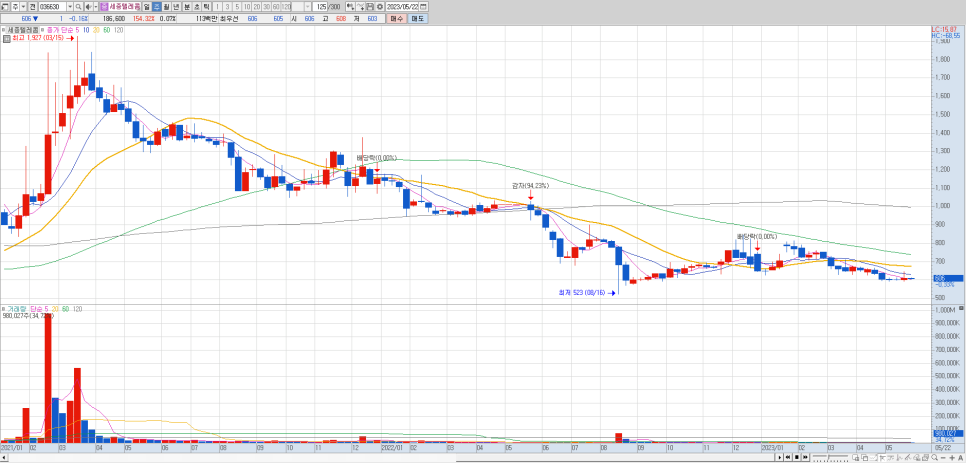This screenshot has height=463, width=966.
Task: Open the stock code 036630 dropdown arrow
Action: [70, 6]
